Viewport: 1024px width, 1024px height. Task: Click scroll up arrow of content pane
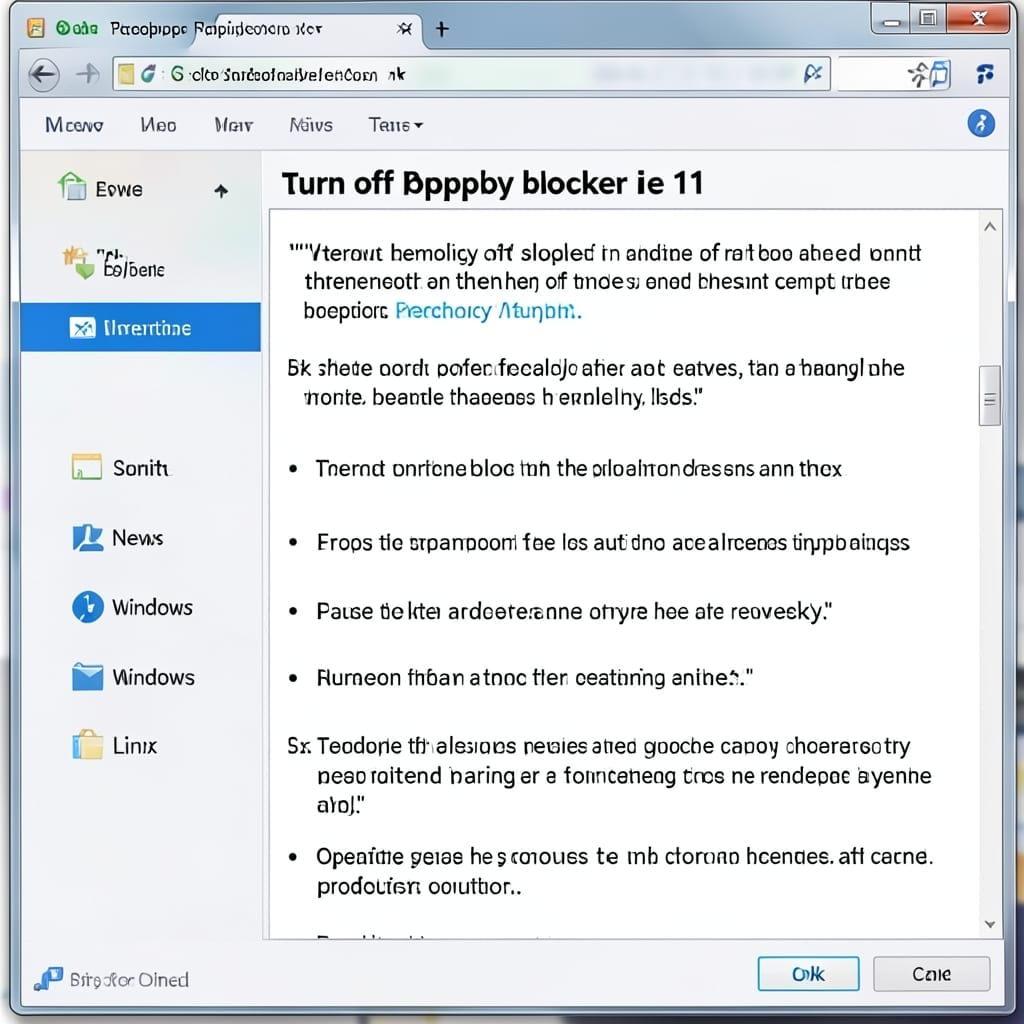pyautogui.click(x=990, y=227)
